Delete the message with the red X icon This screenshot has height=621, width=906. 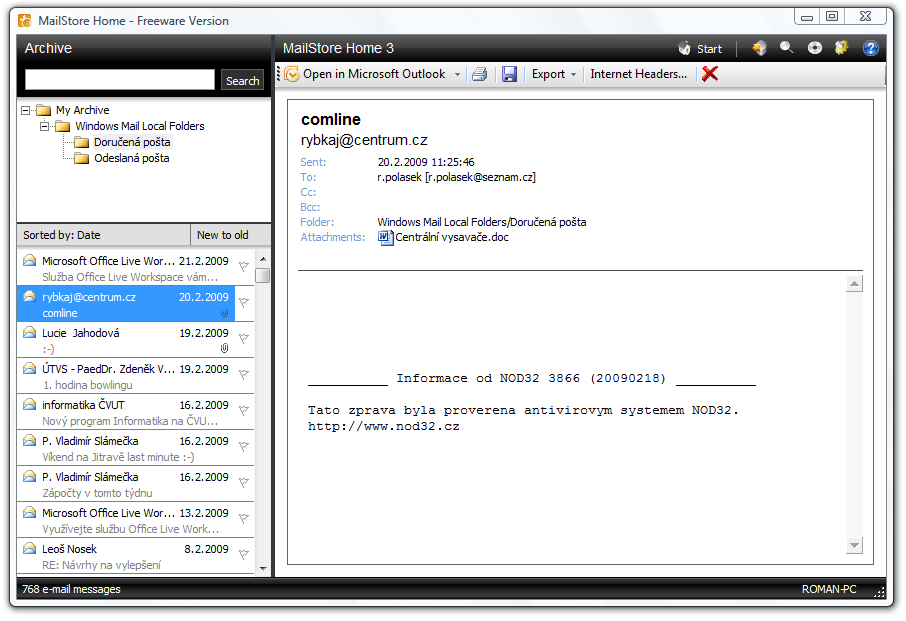pos(710,74)
